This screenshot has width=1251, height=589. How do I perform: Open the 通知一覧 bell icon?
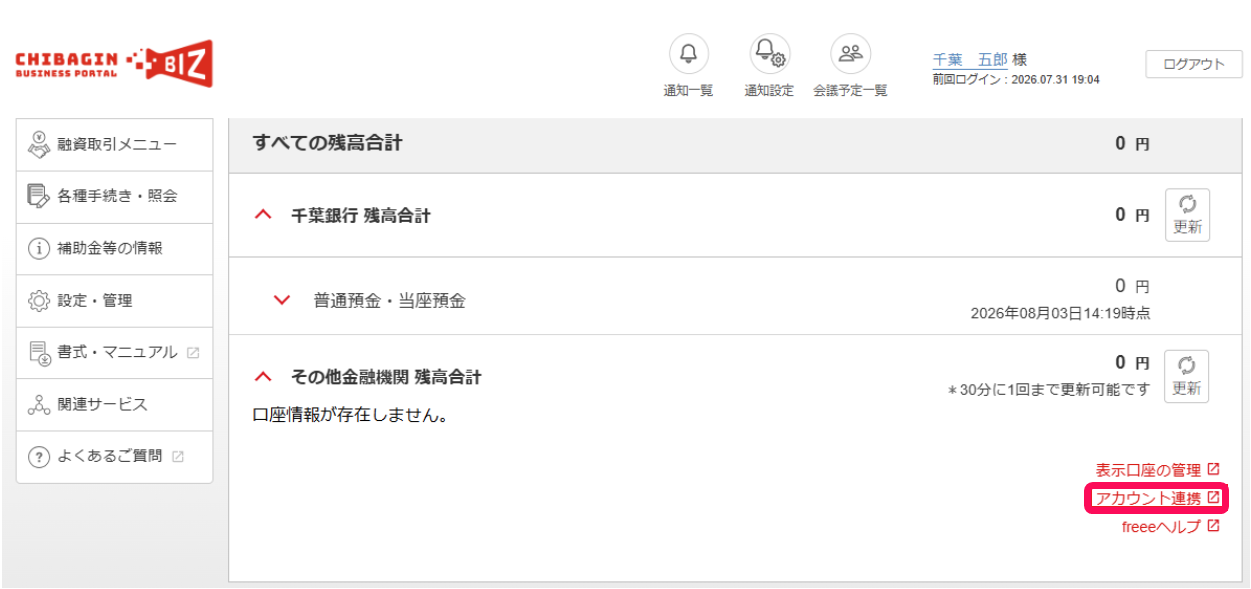coord(688,54)
